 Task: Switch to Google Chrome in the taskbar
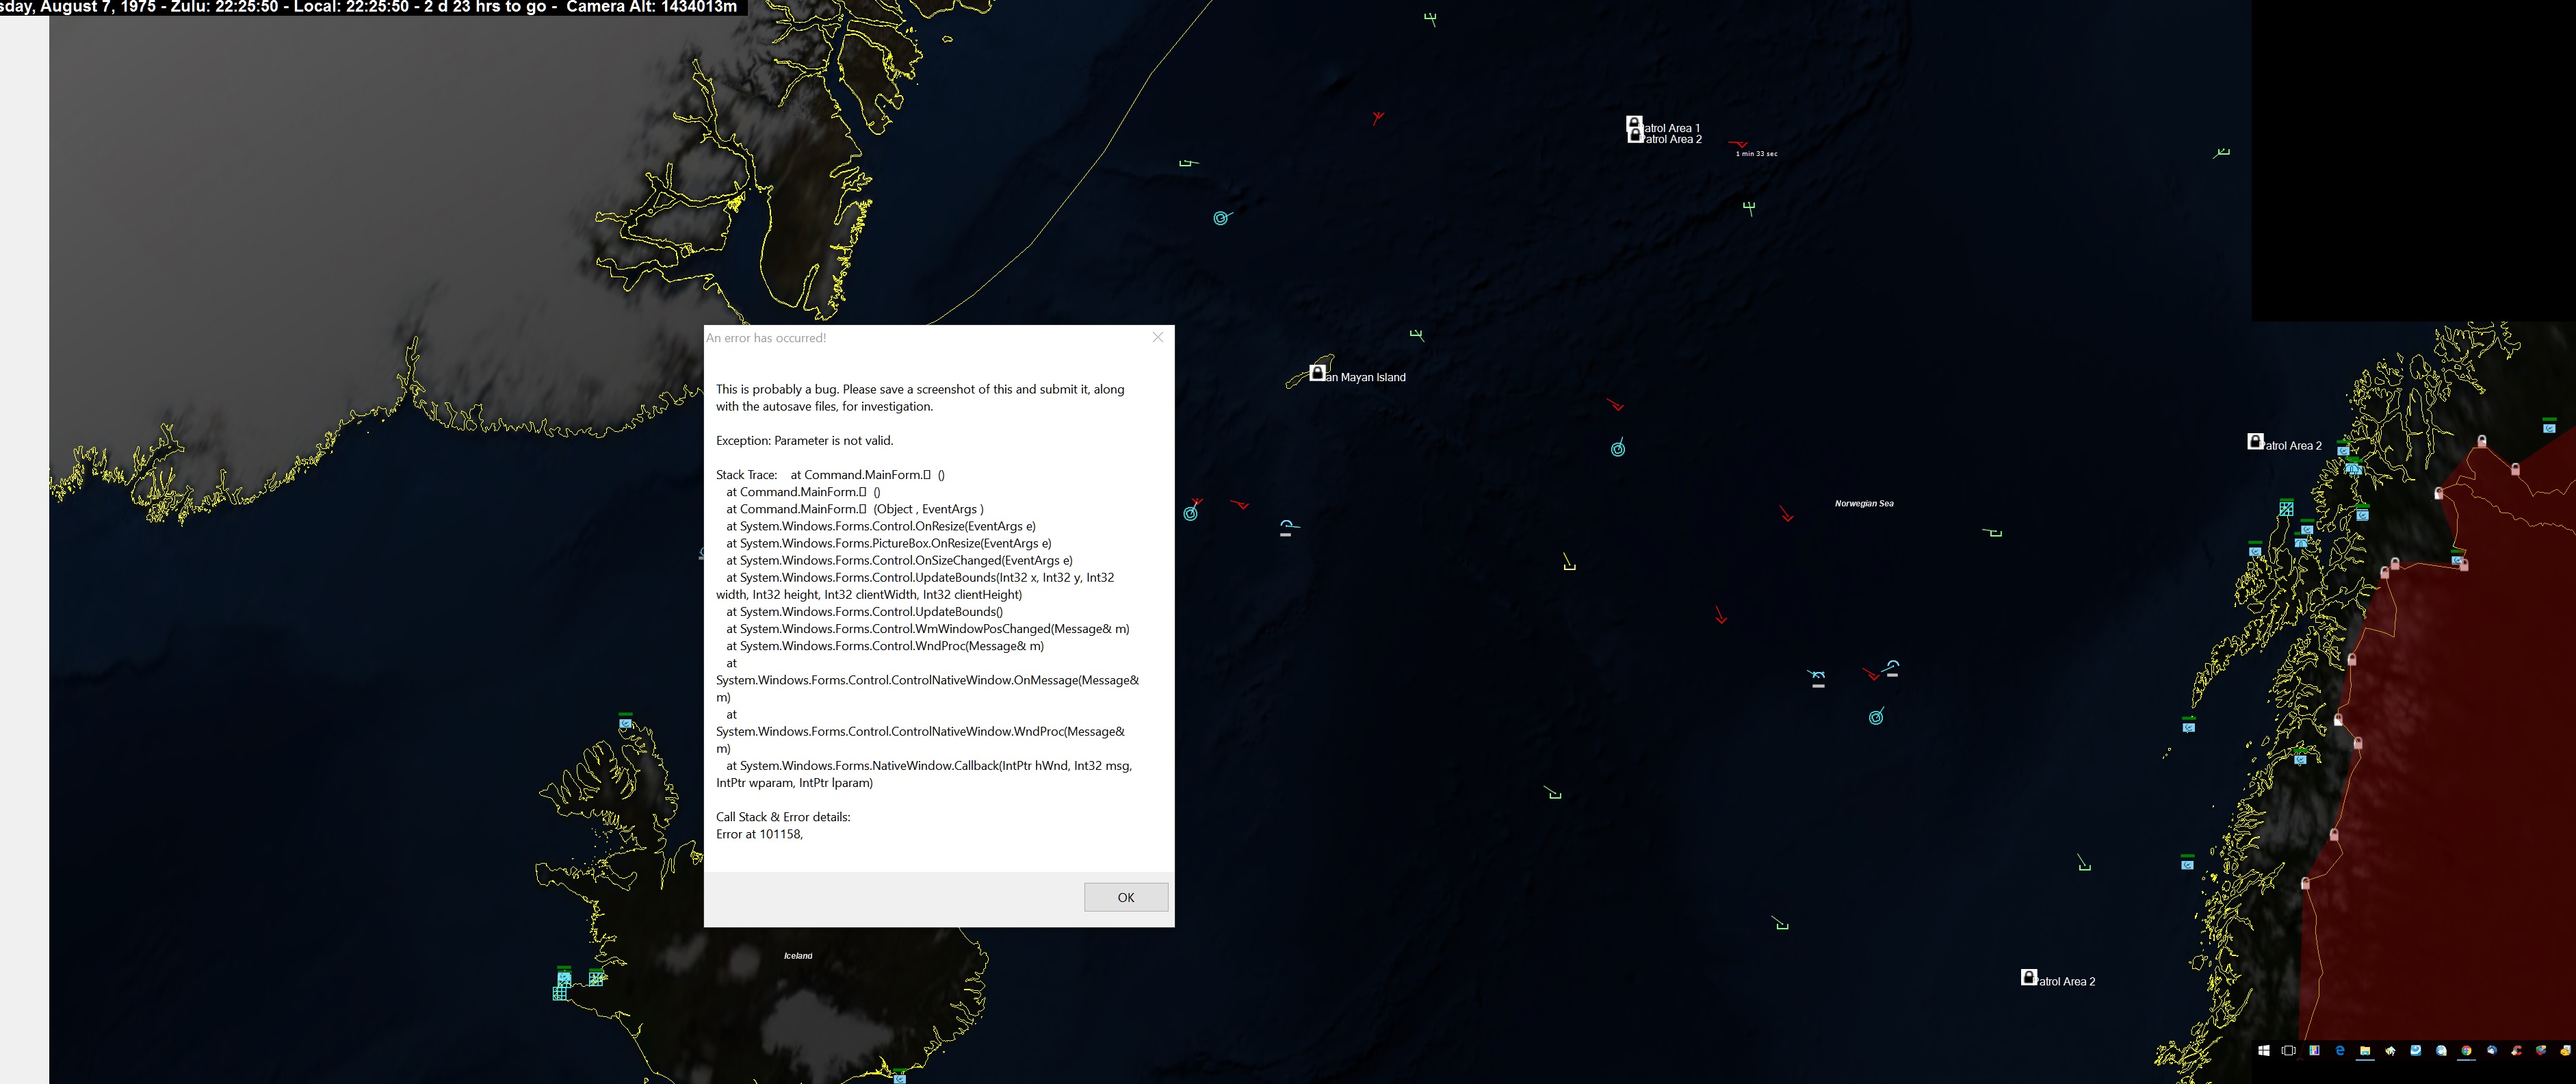point(2466,1051)
